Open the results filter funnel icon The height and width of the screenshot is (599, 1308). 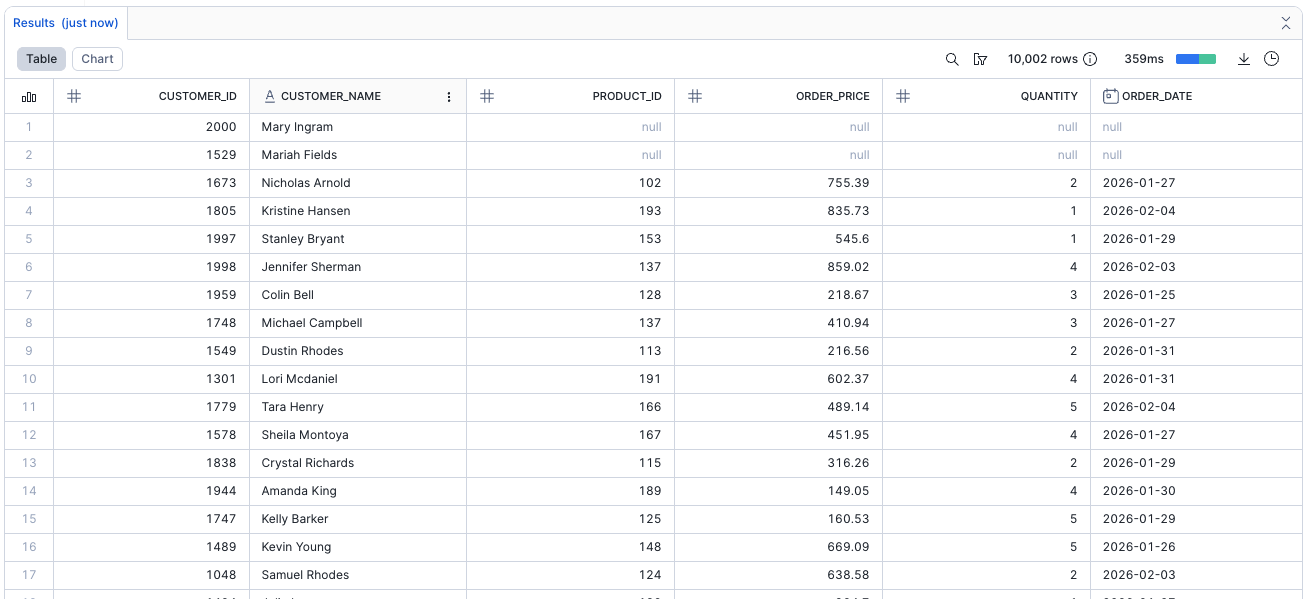(x=980, y=59)
